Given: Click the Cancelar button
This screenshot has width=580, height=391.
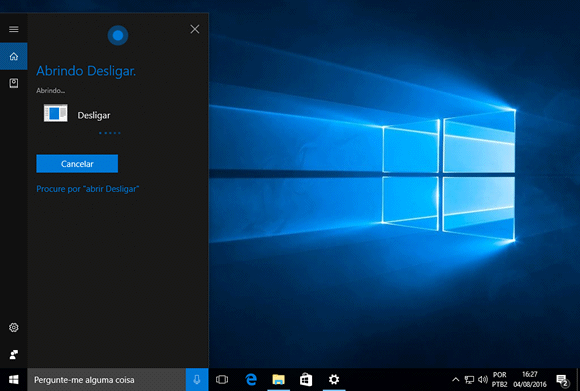Looking at the screenshot, I should tap(77, 164).
